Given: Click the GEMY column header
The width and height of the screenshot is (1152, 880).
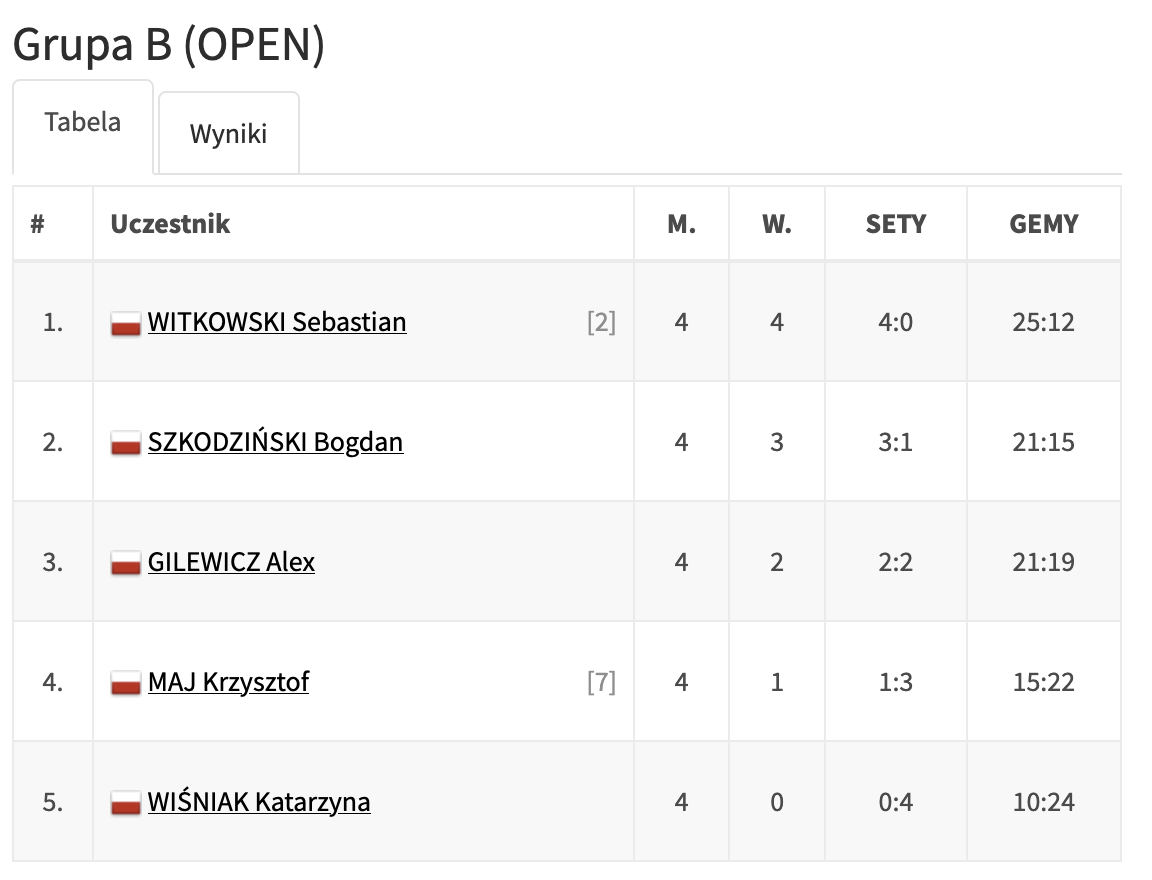Looking at the screenshot, I should (1044, 224).
